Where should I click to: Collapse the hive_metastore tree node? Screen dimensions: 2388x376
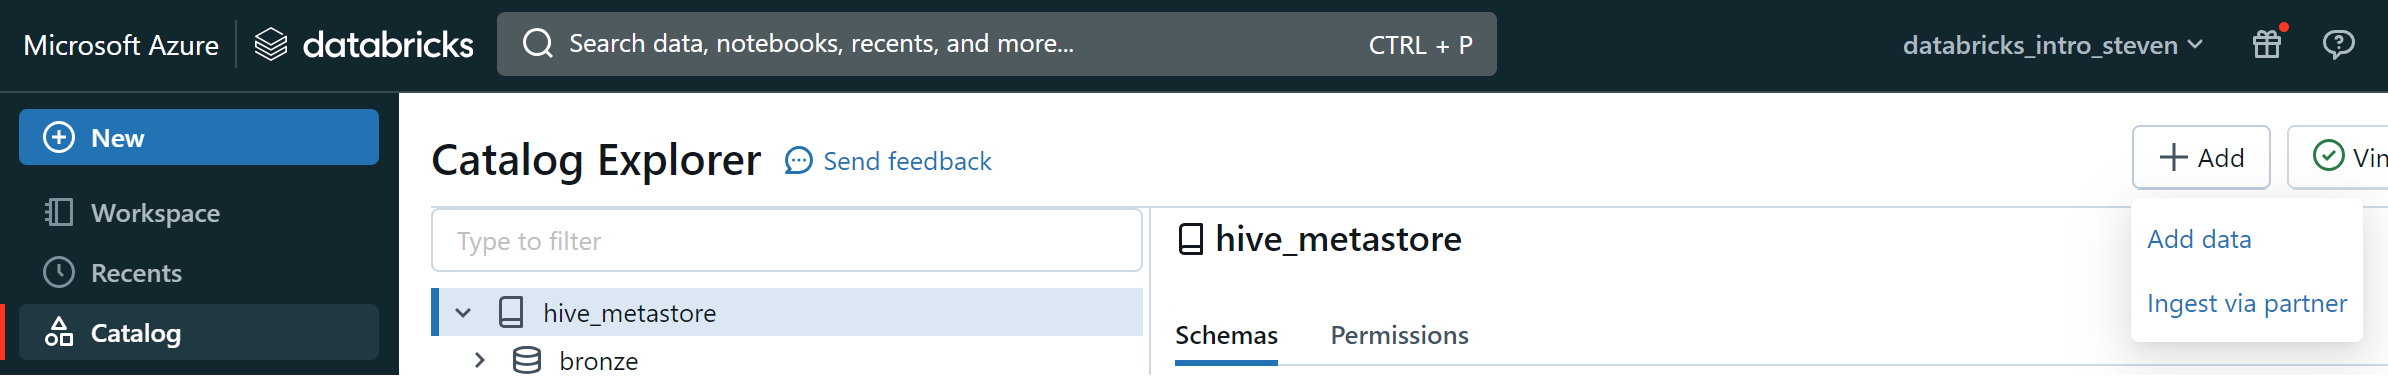click(x=463, y=312)
